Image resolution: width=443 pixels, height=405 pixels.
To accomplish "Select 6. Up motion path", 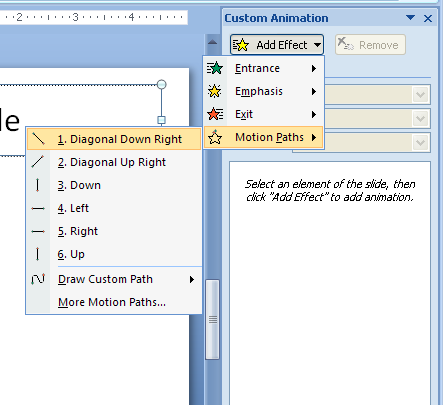I will (114, 254).
